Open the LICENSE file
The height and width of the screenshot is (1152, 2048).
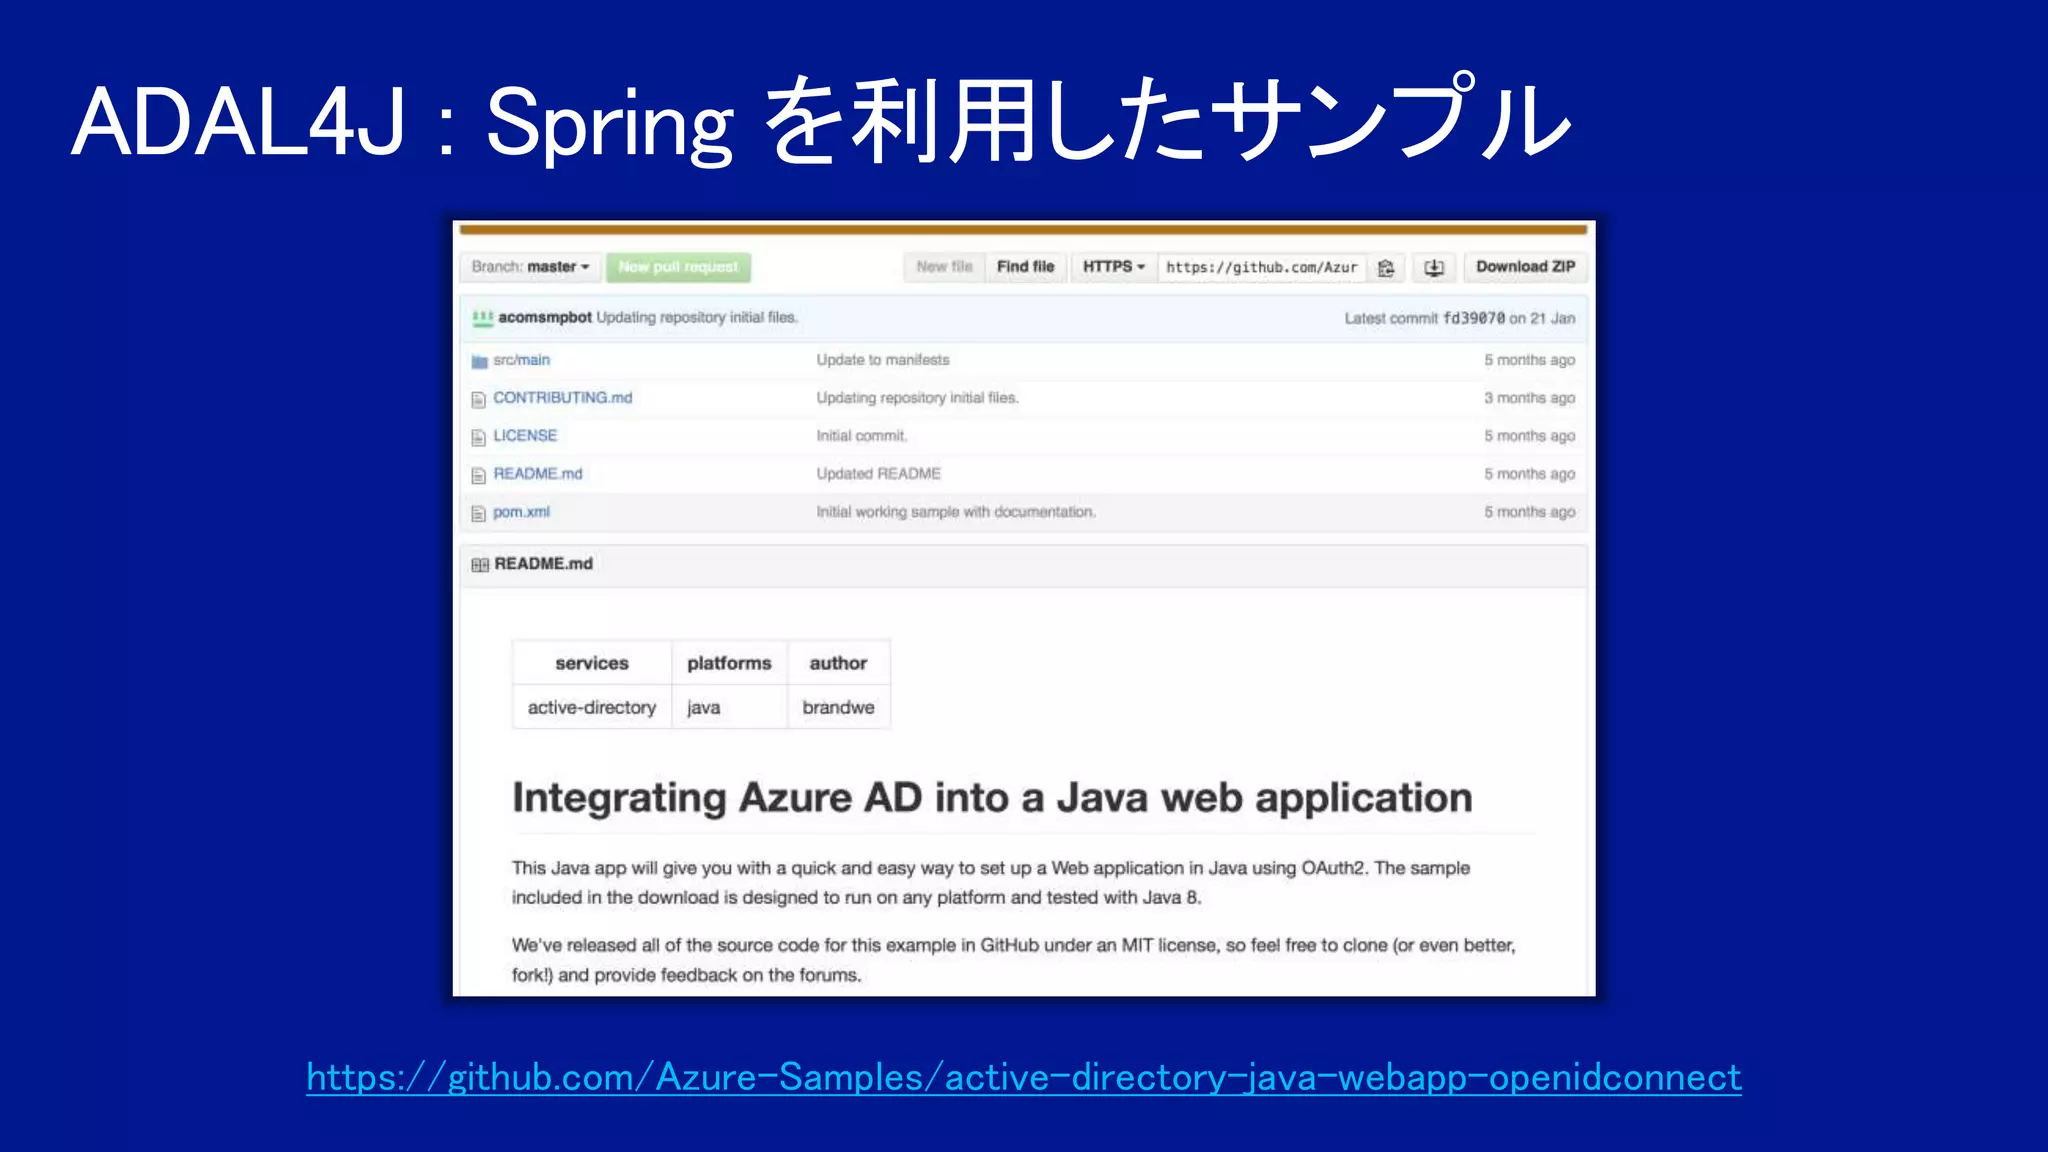[x=525, y=436]
